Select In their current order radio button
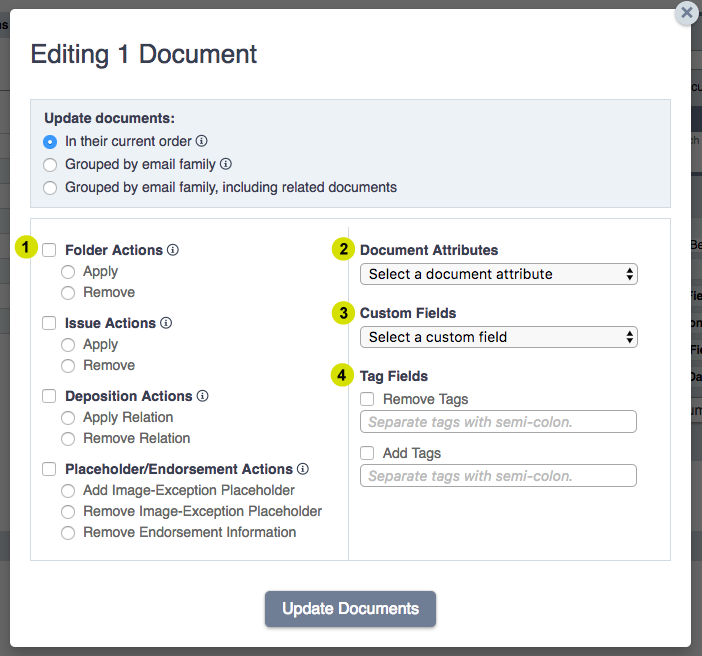This screenshot has height=656, width=702. point(50,142)
